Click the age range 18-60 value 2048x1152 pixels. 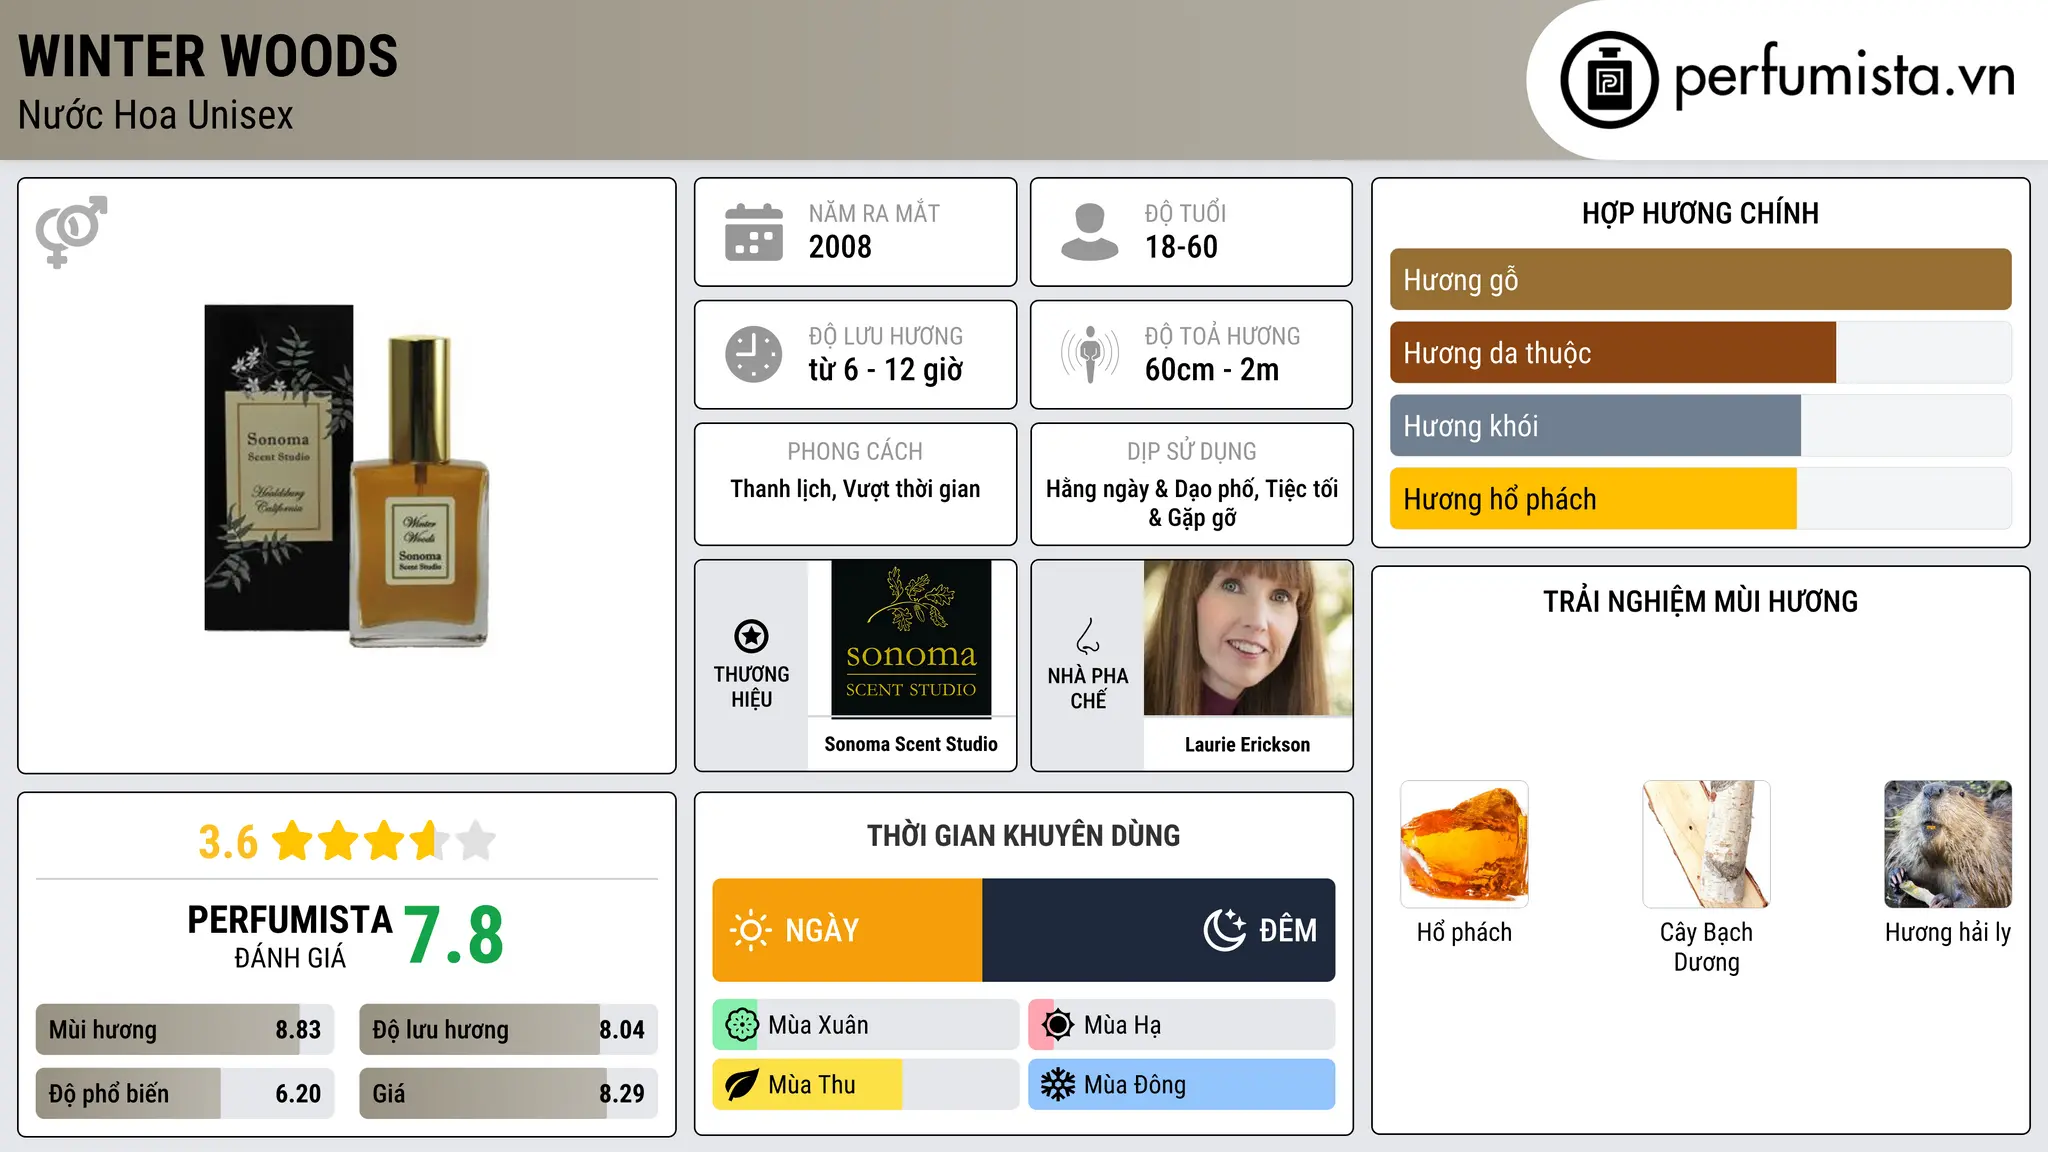click(1181, 247)
